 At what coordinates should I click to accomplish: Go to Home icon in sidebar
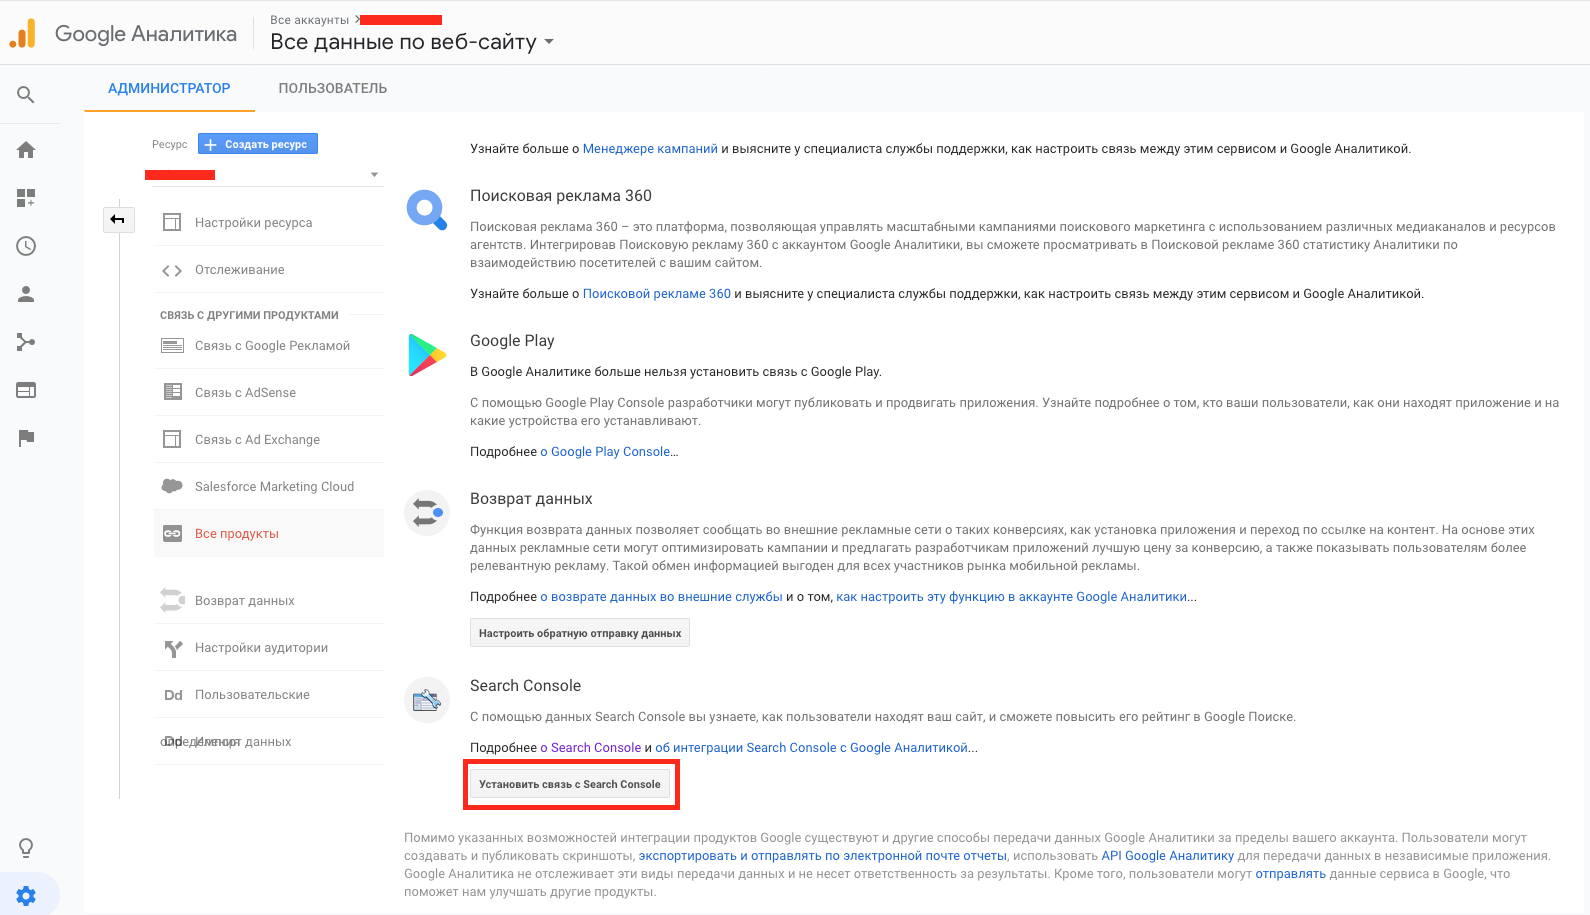click(x=26, y=150)
